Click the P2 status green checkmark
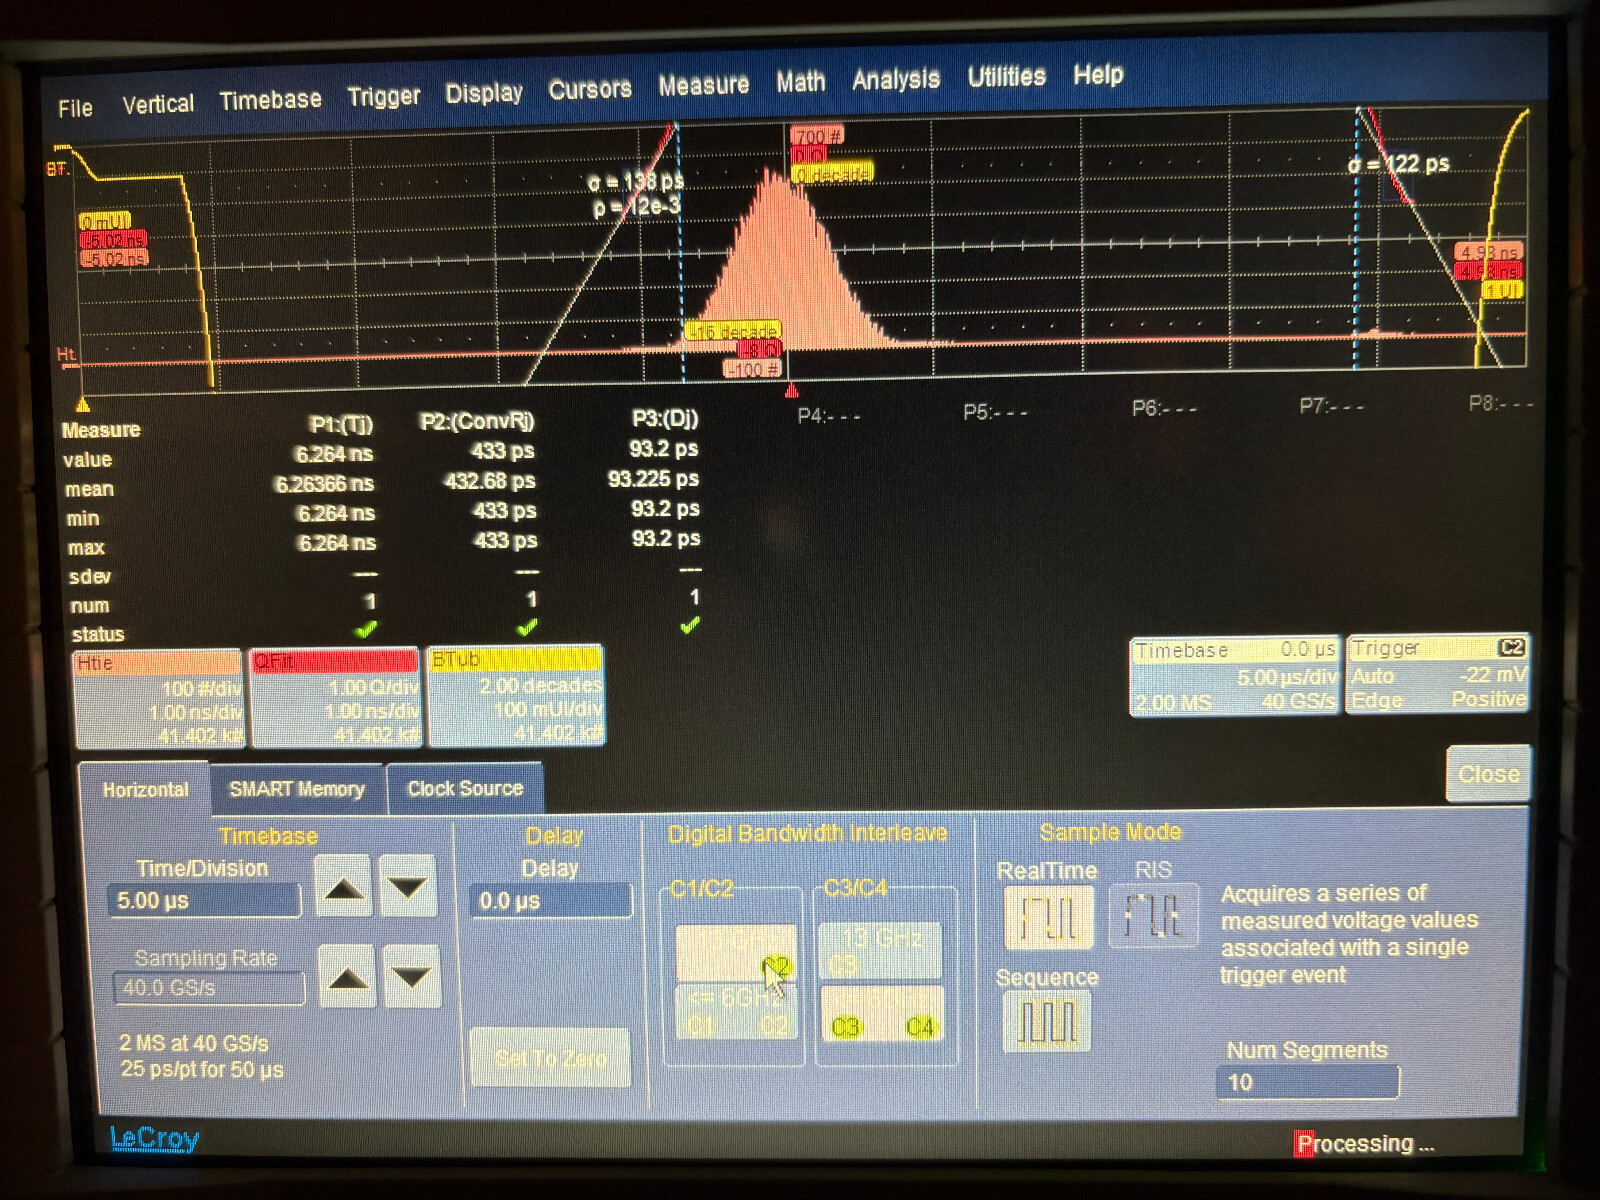 click(527, 627)
